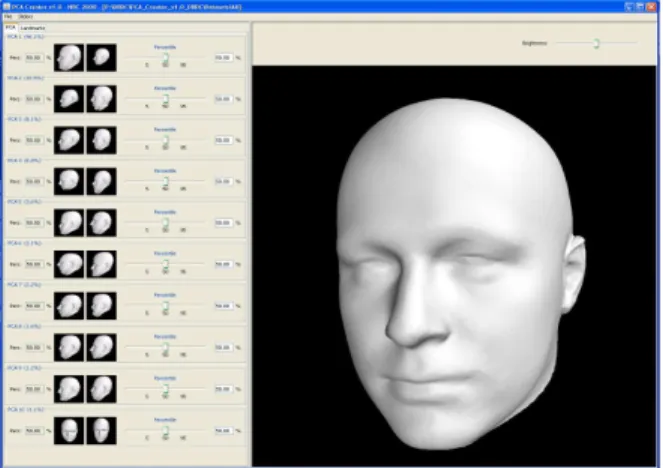Select PCA 6 right head thumbnail
663x468 pixels.
(101, 264)
